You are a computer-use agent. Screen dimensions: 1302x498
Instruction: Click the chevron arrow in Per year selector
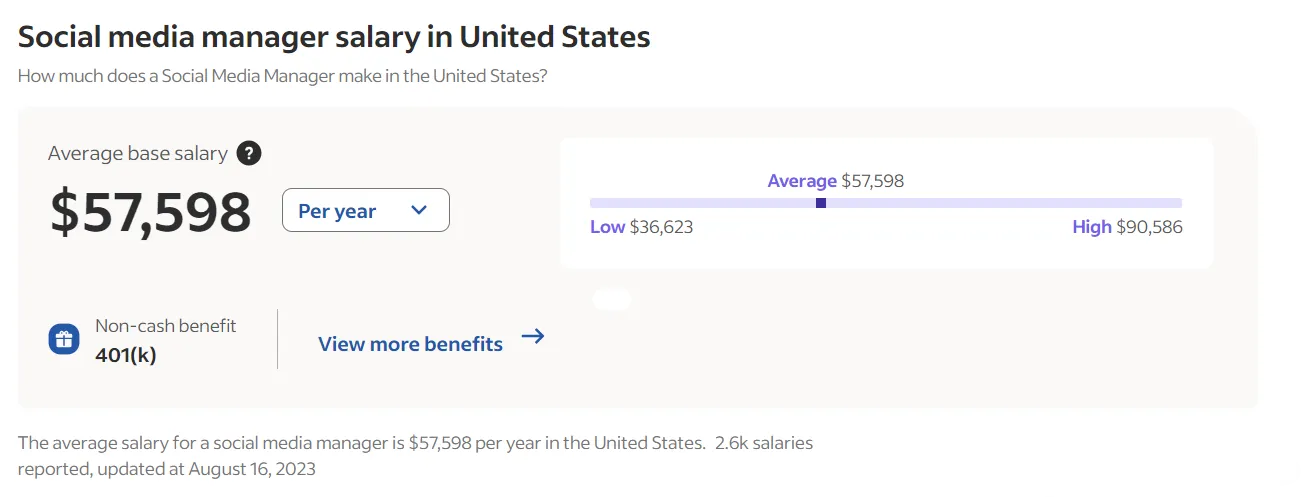pos(419,210)
